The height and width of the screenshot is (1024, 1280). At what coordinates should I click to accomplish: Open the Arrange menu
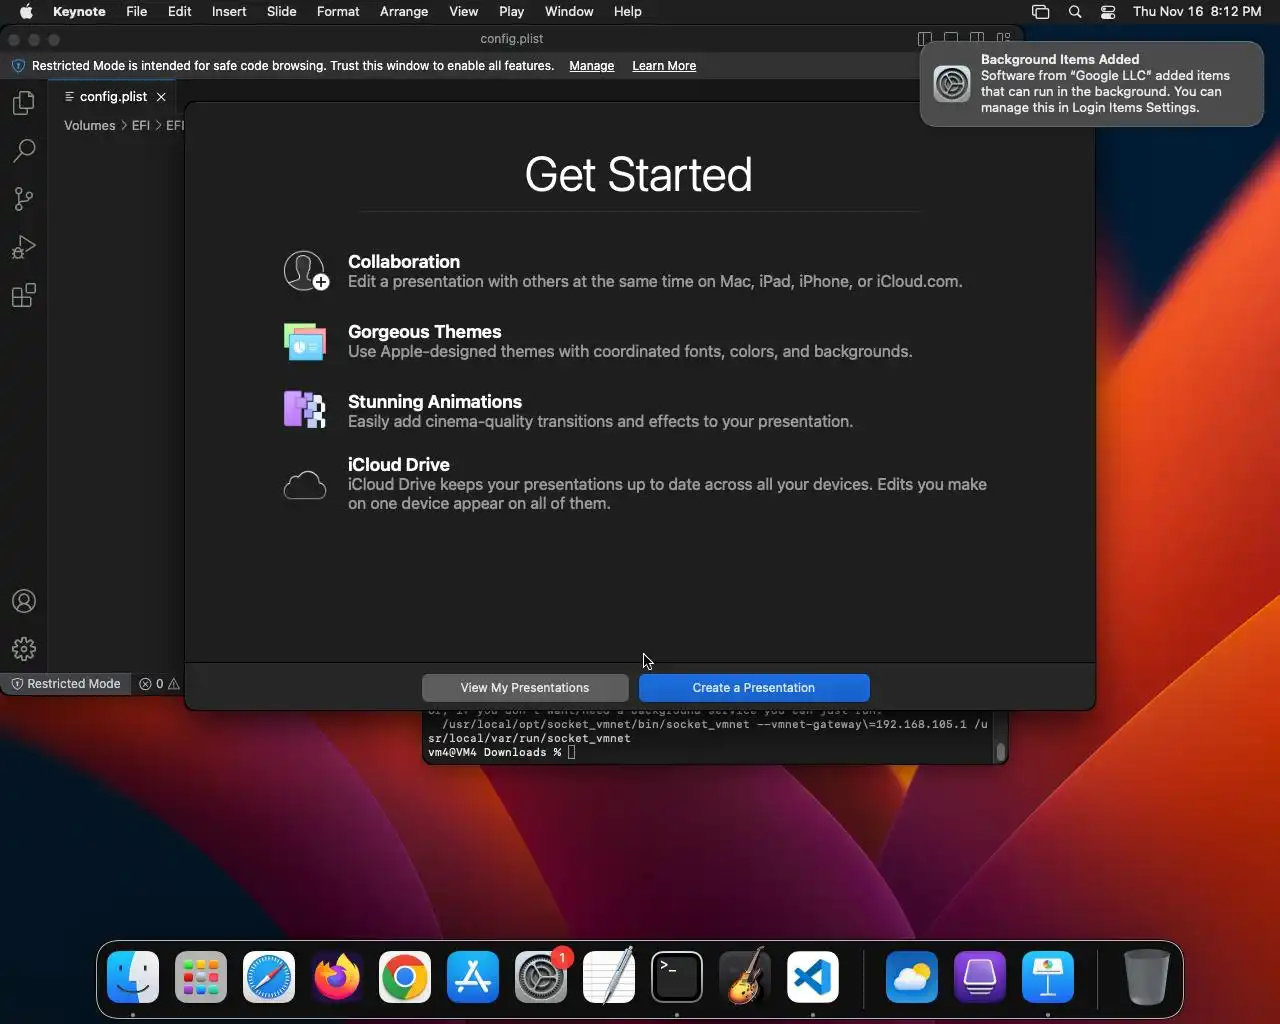404,12
